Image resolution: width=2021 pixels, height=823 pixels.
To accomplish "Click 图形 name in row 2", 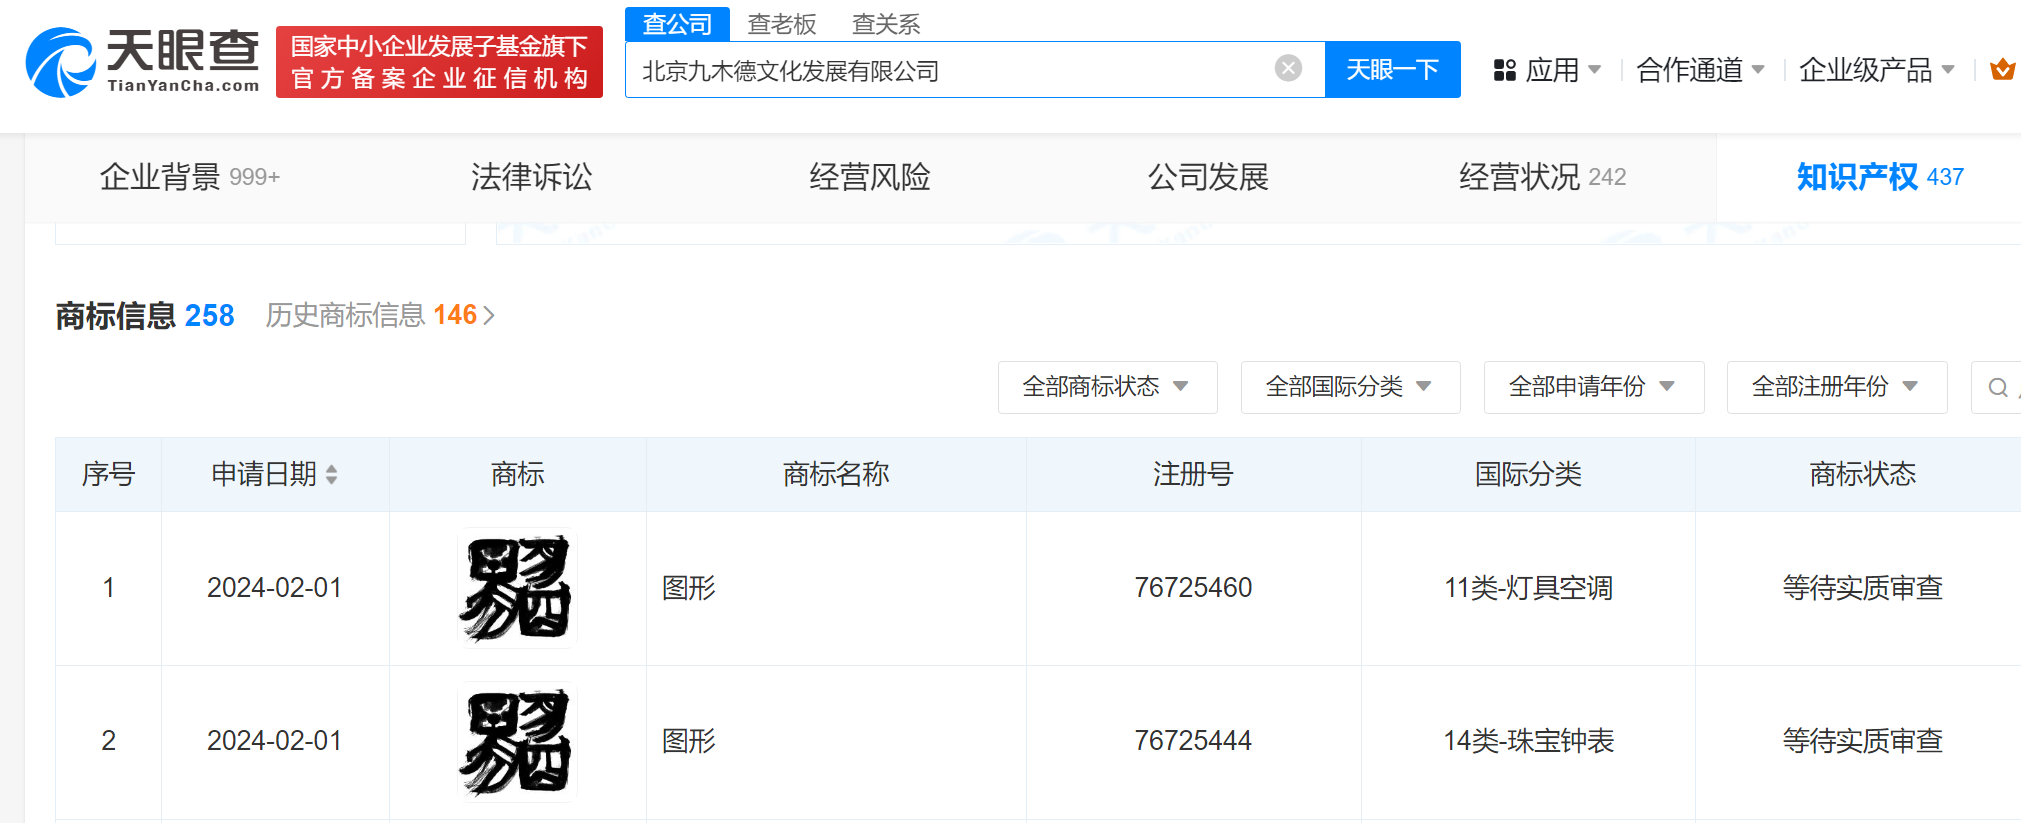I will [689, 741].
